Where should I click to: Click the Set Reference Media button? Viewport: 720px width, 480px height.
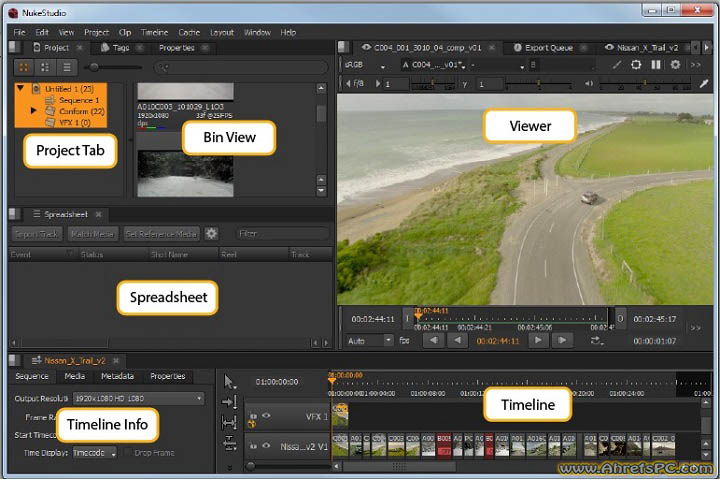tap(161, 234)
